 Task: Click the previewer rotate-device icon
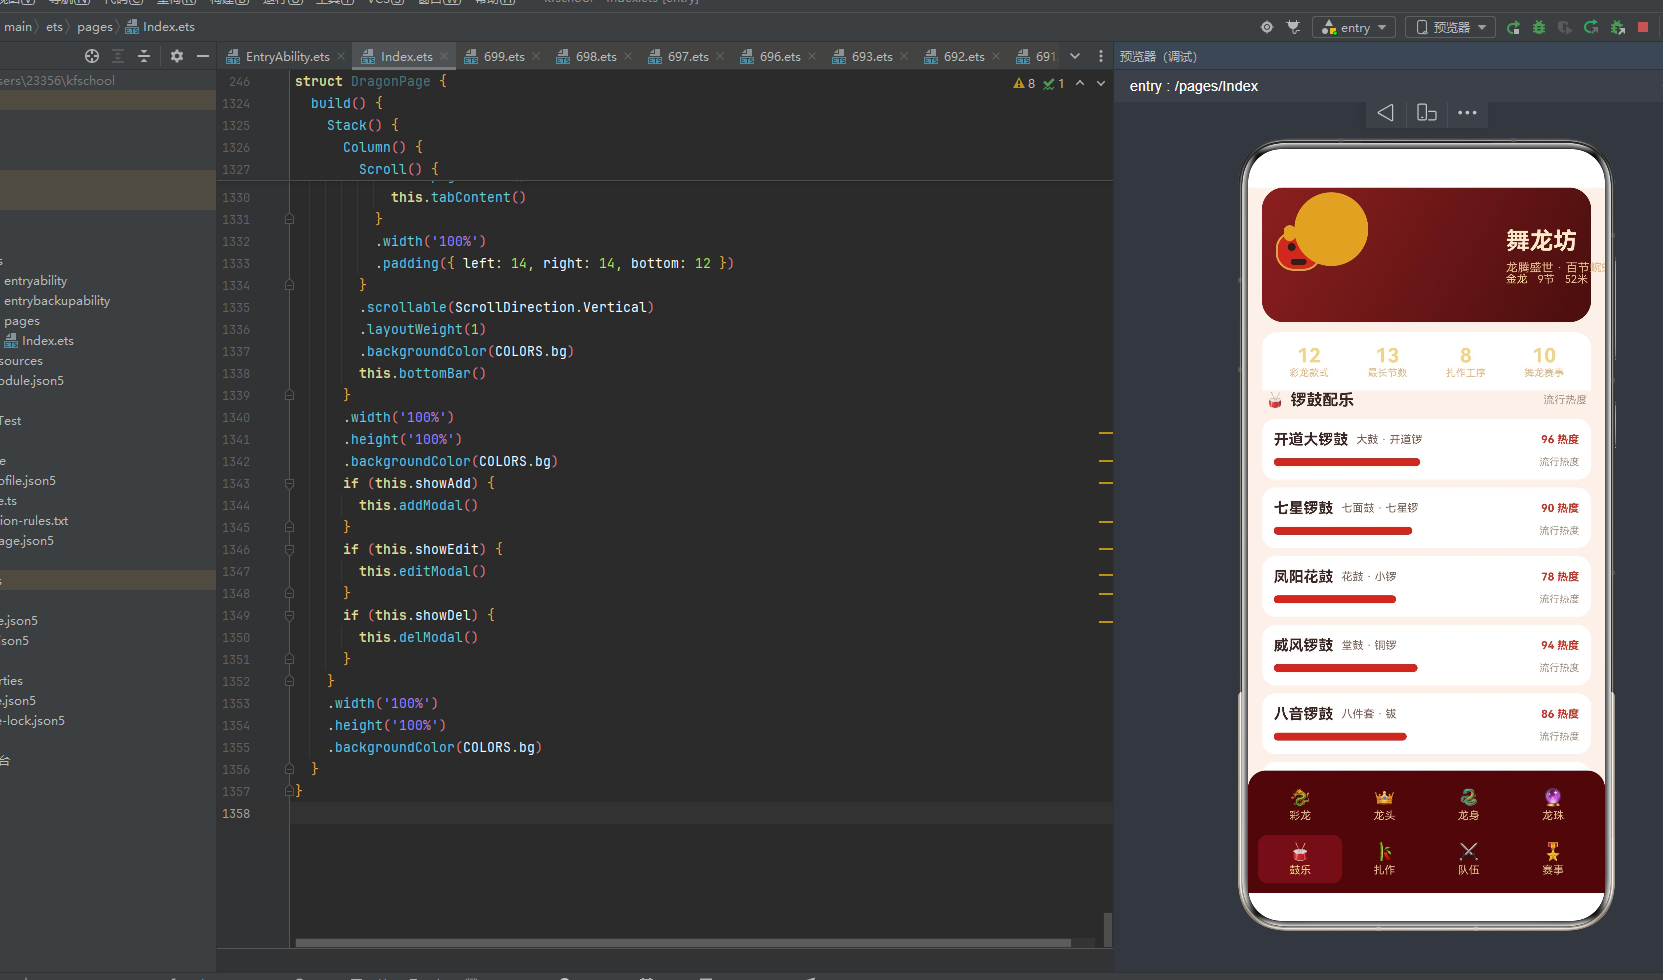[x=1427, y=113]
